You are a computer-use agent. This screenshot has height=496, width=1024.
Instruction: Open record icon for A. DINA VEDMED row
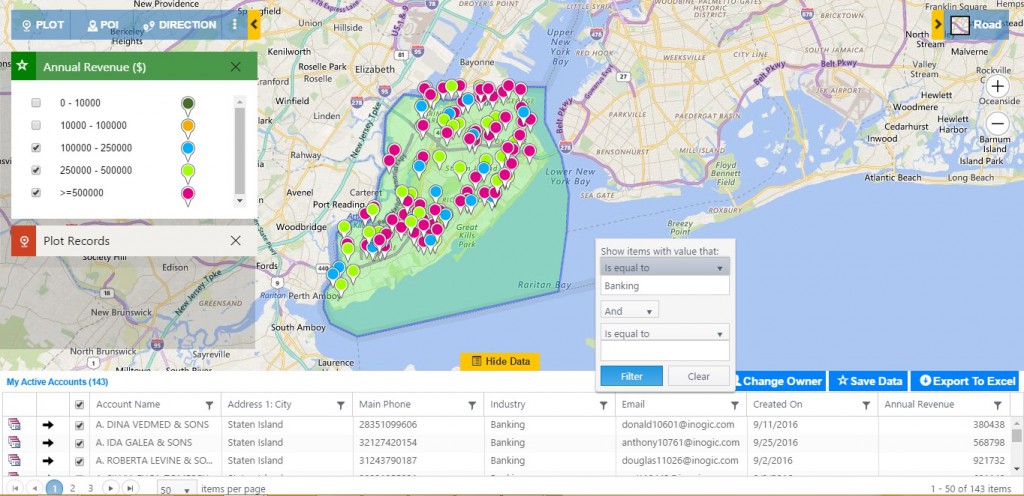tap(14, 424)
